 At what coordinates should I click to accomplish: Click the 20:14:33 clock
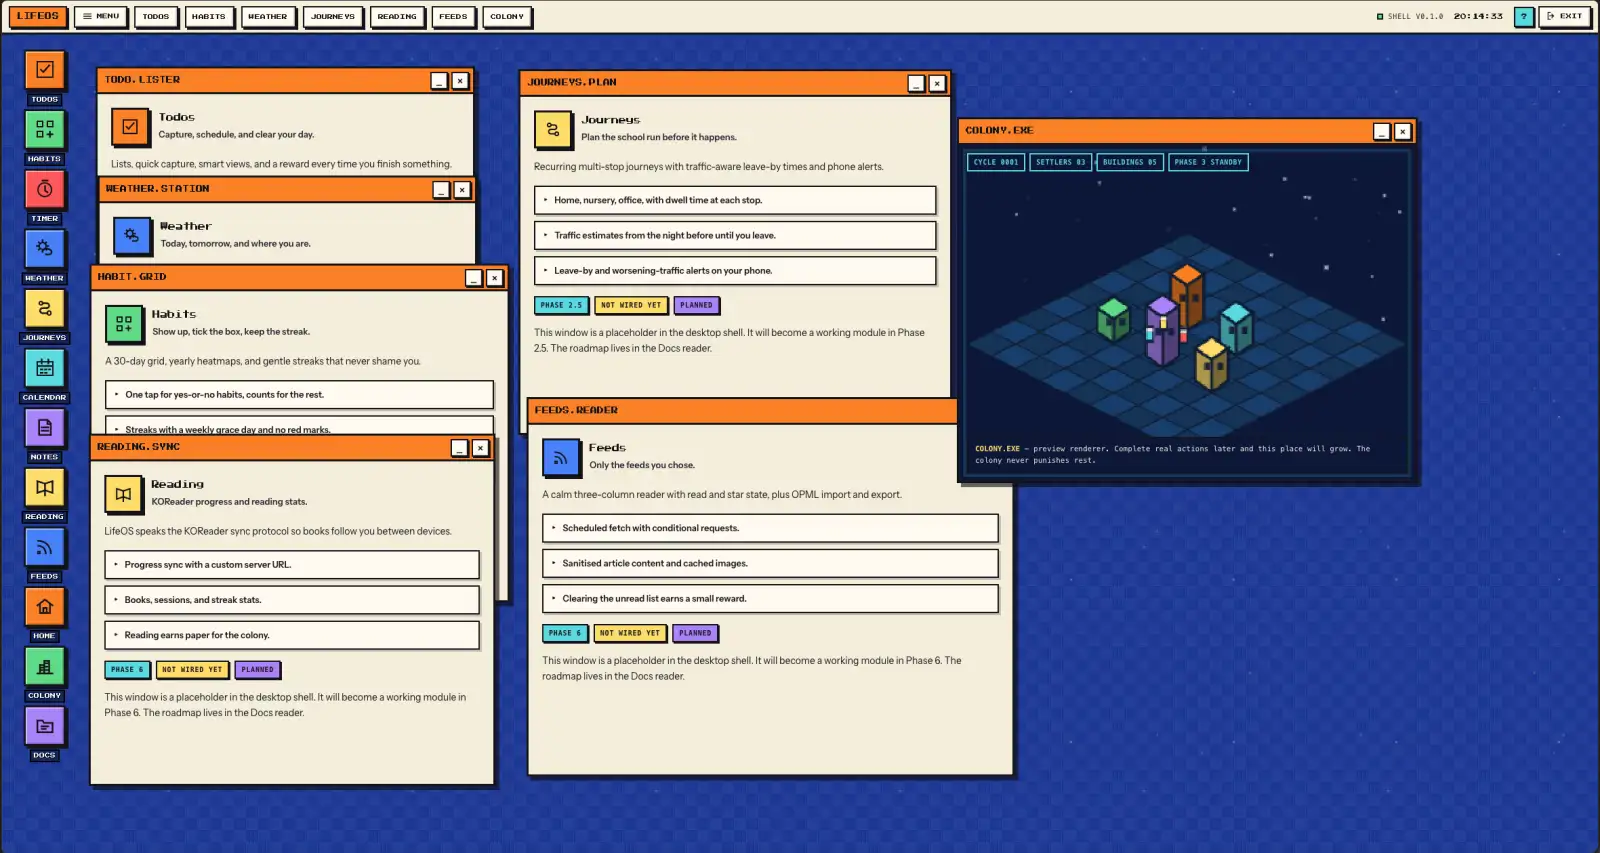[1478, 16]
